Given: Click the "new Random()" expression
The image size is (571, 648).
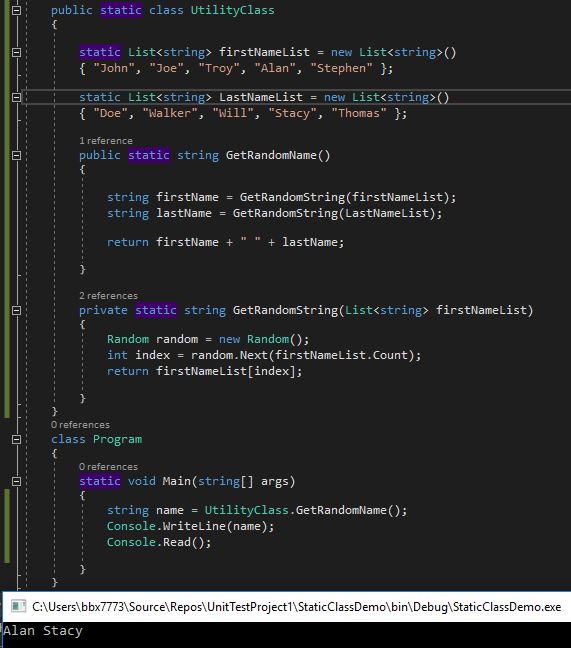Looking at the screenshot, I should (x=260, y=340).
